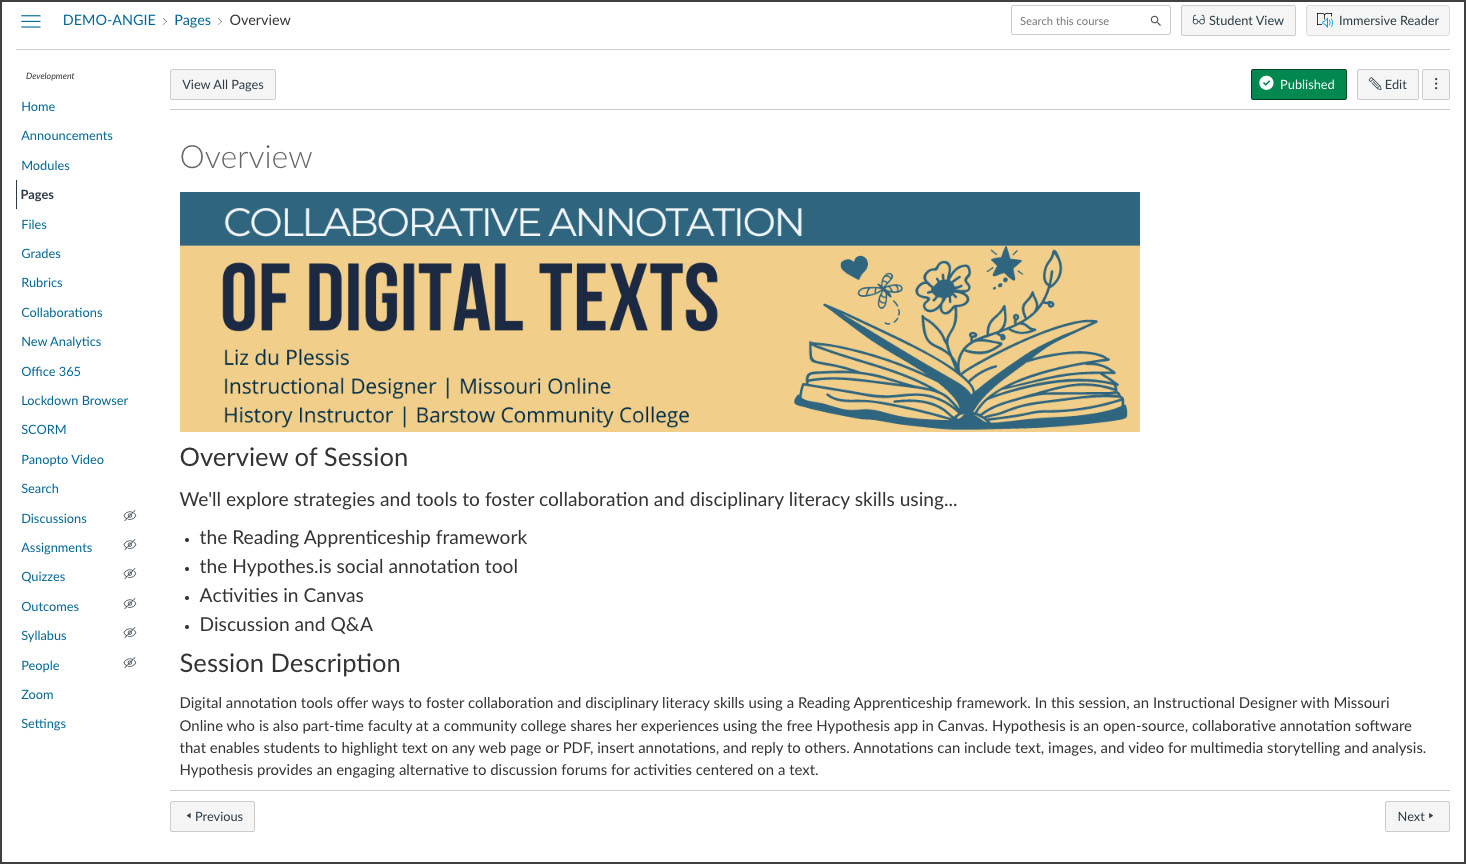Go to the Next page
The image size is (1466, 864).
[1416, 817]
